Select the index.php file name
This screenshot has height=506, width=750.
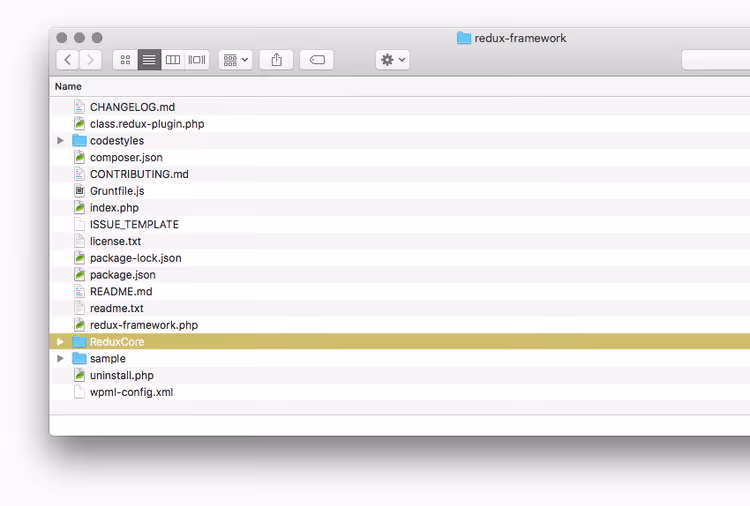[114, 208]
